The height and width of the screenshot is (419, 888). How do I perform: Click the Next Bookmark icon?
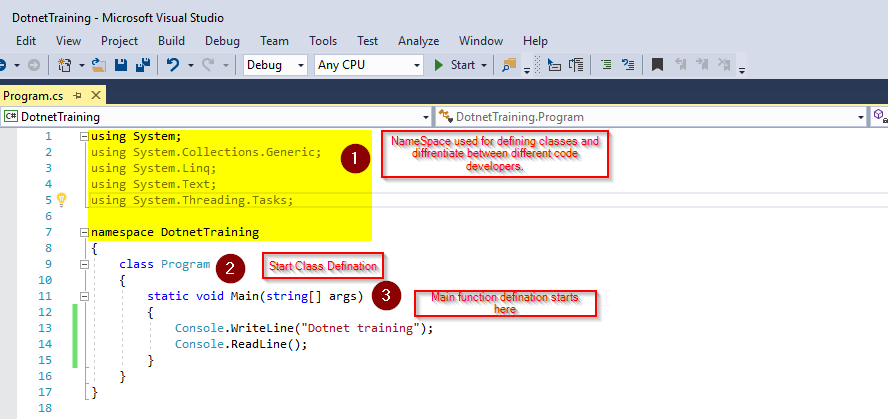pos(702,65)
